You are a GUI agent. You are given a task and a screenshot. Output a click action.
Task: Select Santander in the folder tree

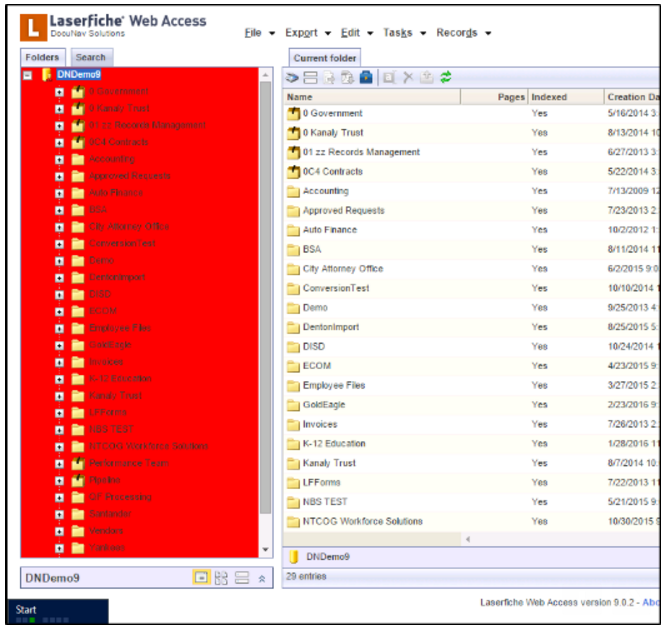[x=110, y=514]
